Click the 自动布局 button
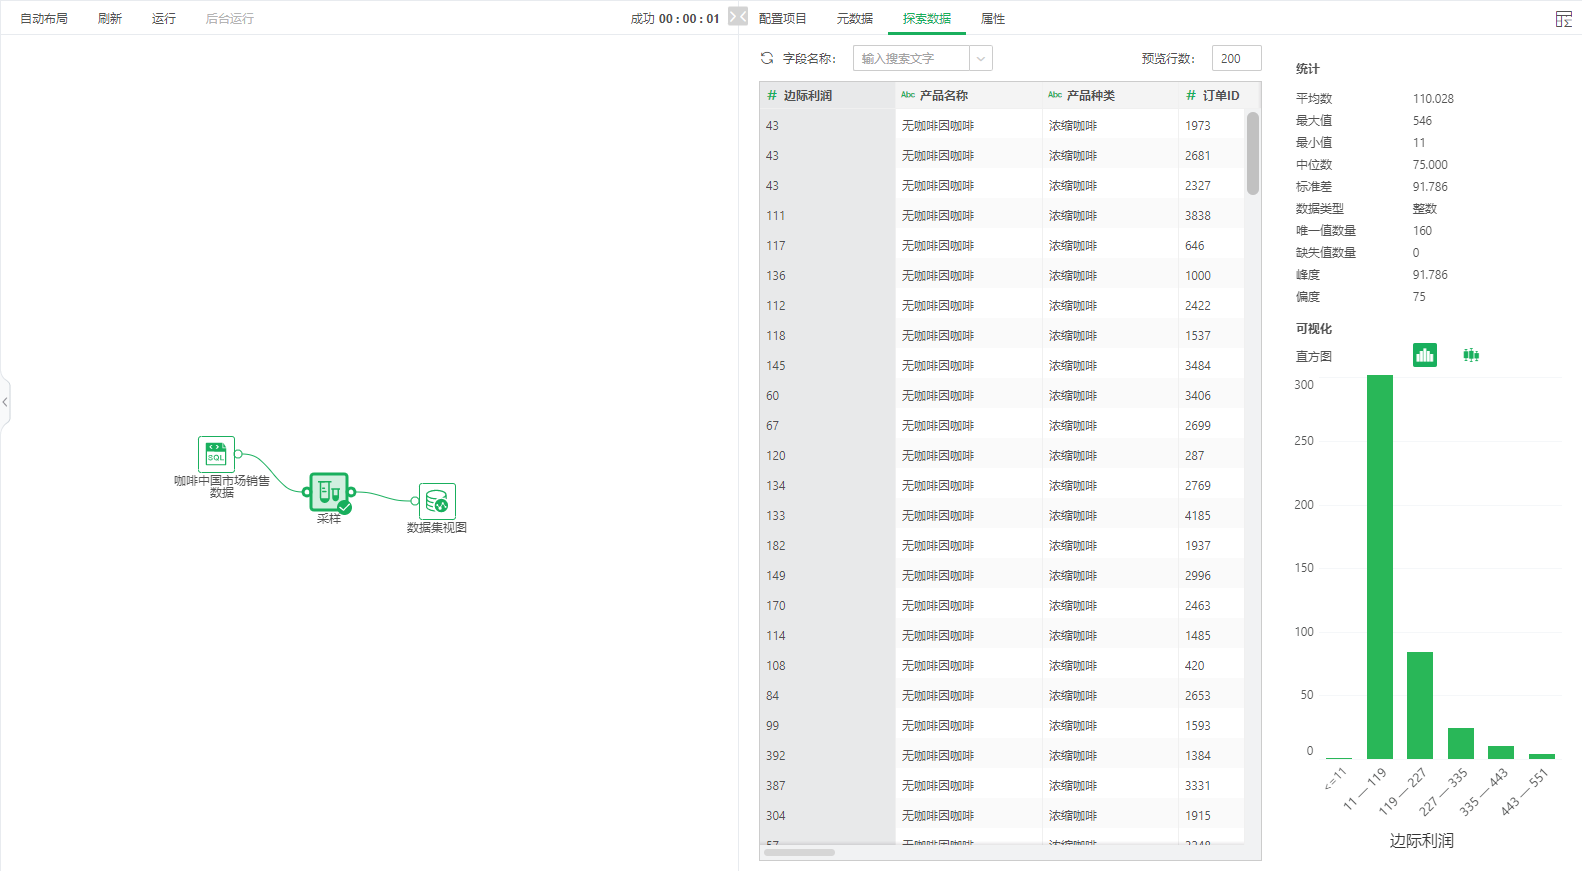Screen dimensions: 1582x871 point(44,19)
